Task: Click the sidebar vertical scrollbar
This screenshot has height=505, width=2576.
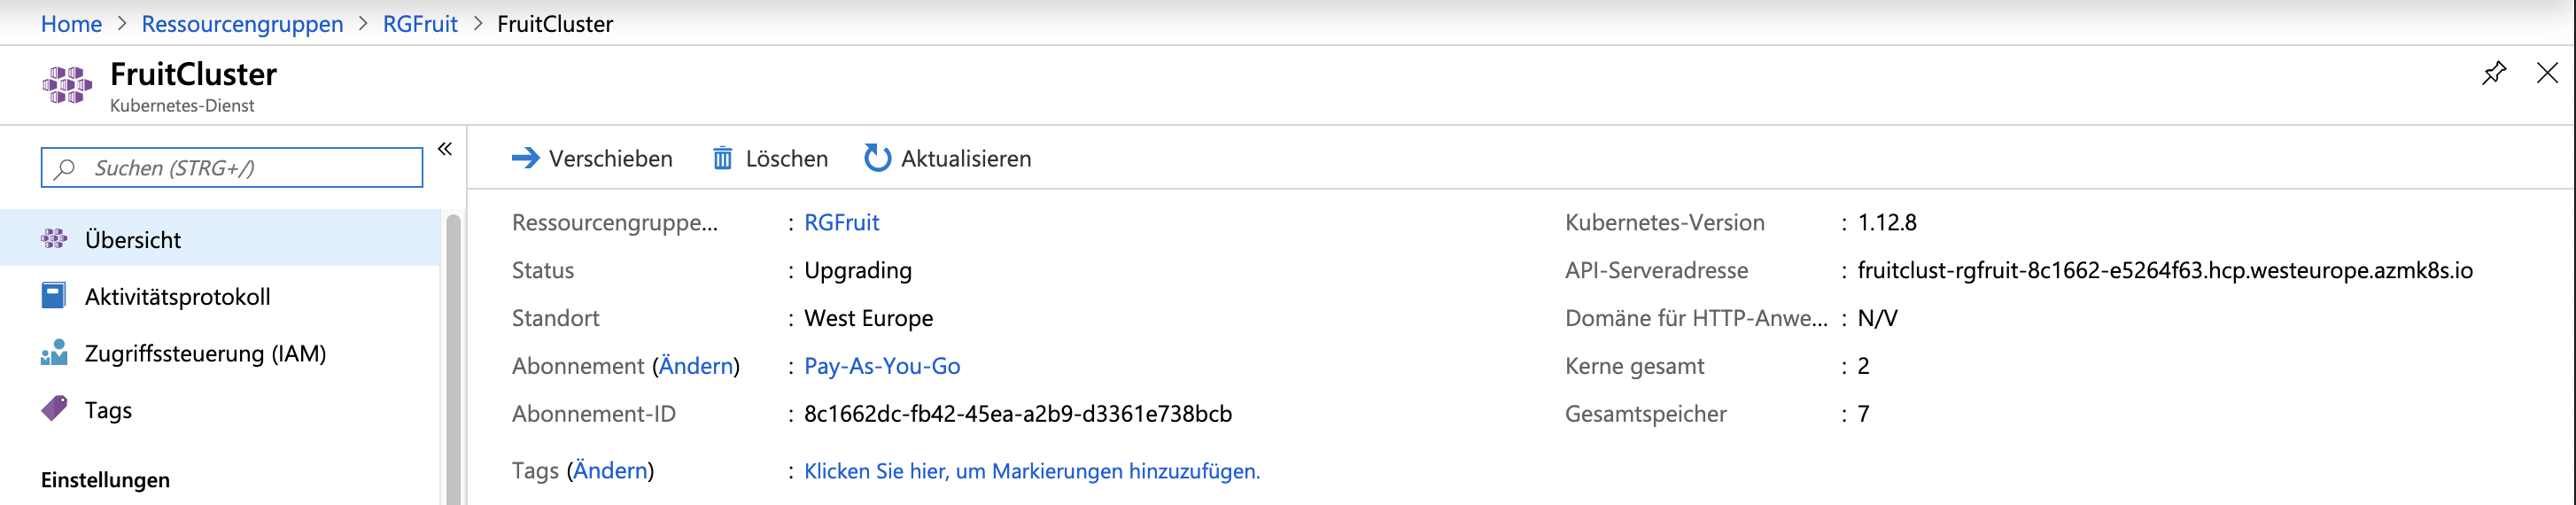Action: 453,360
